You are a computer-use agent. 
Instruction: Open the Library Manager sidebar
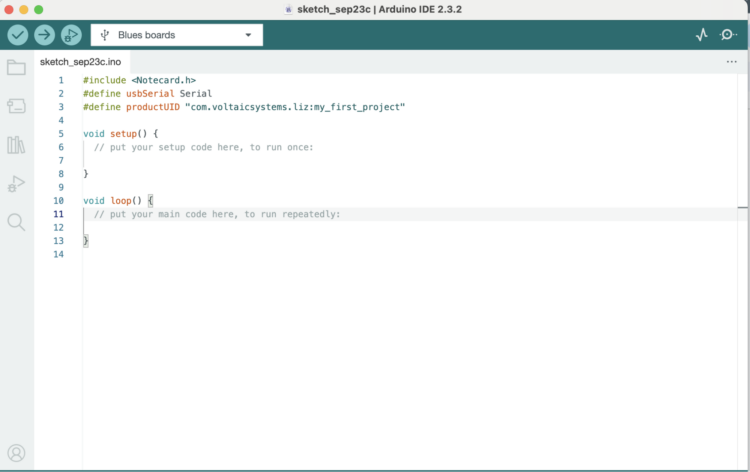[16, 145]
